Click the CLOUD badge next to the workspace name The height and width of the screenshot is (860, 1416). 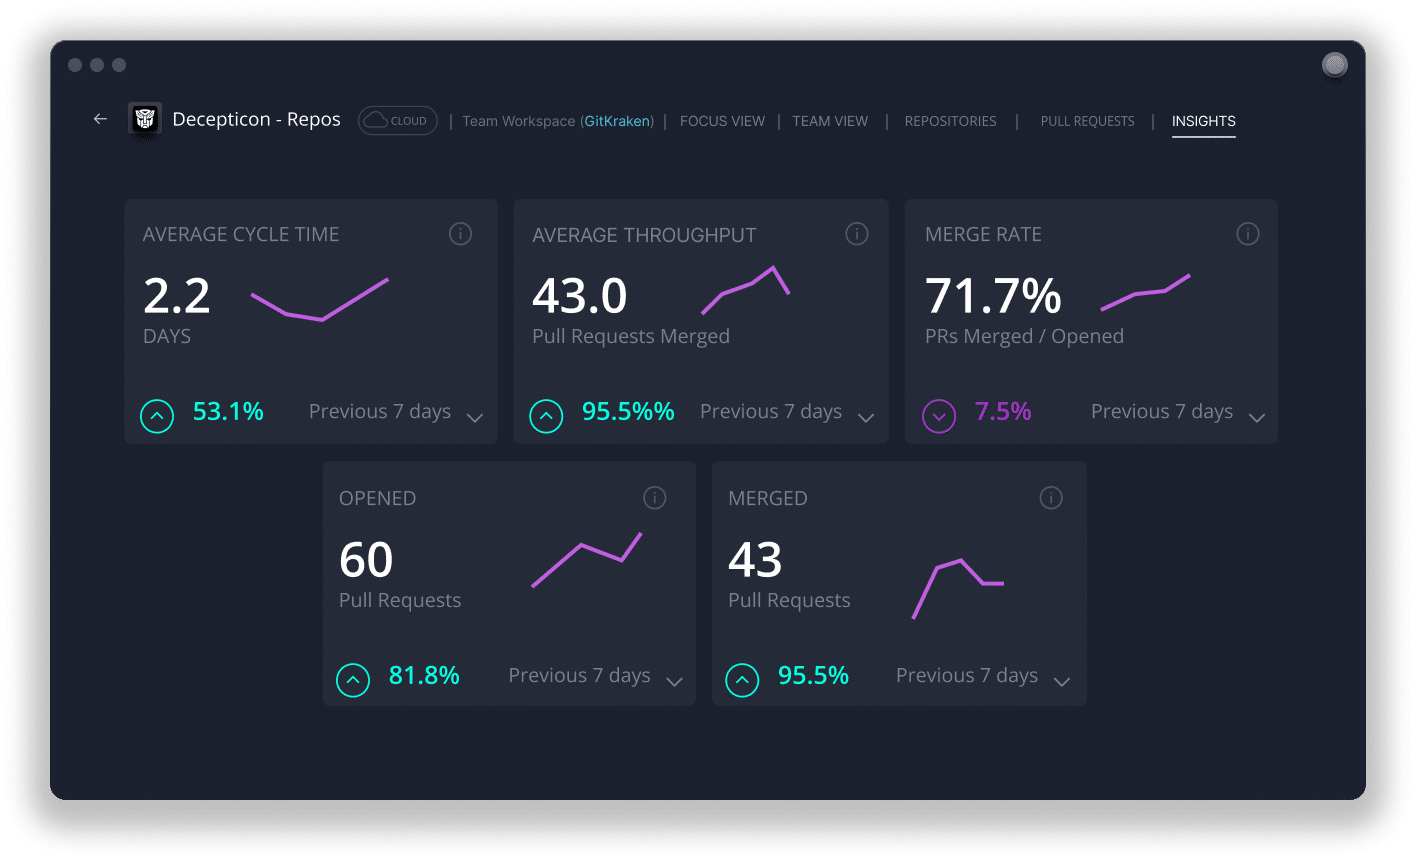[397, 119]
